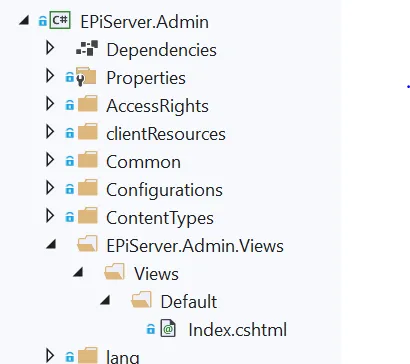This screenshot has width=410, height=364.
Task: Expand the ContentTypes folder
Action: click(50, 216)
